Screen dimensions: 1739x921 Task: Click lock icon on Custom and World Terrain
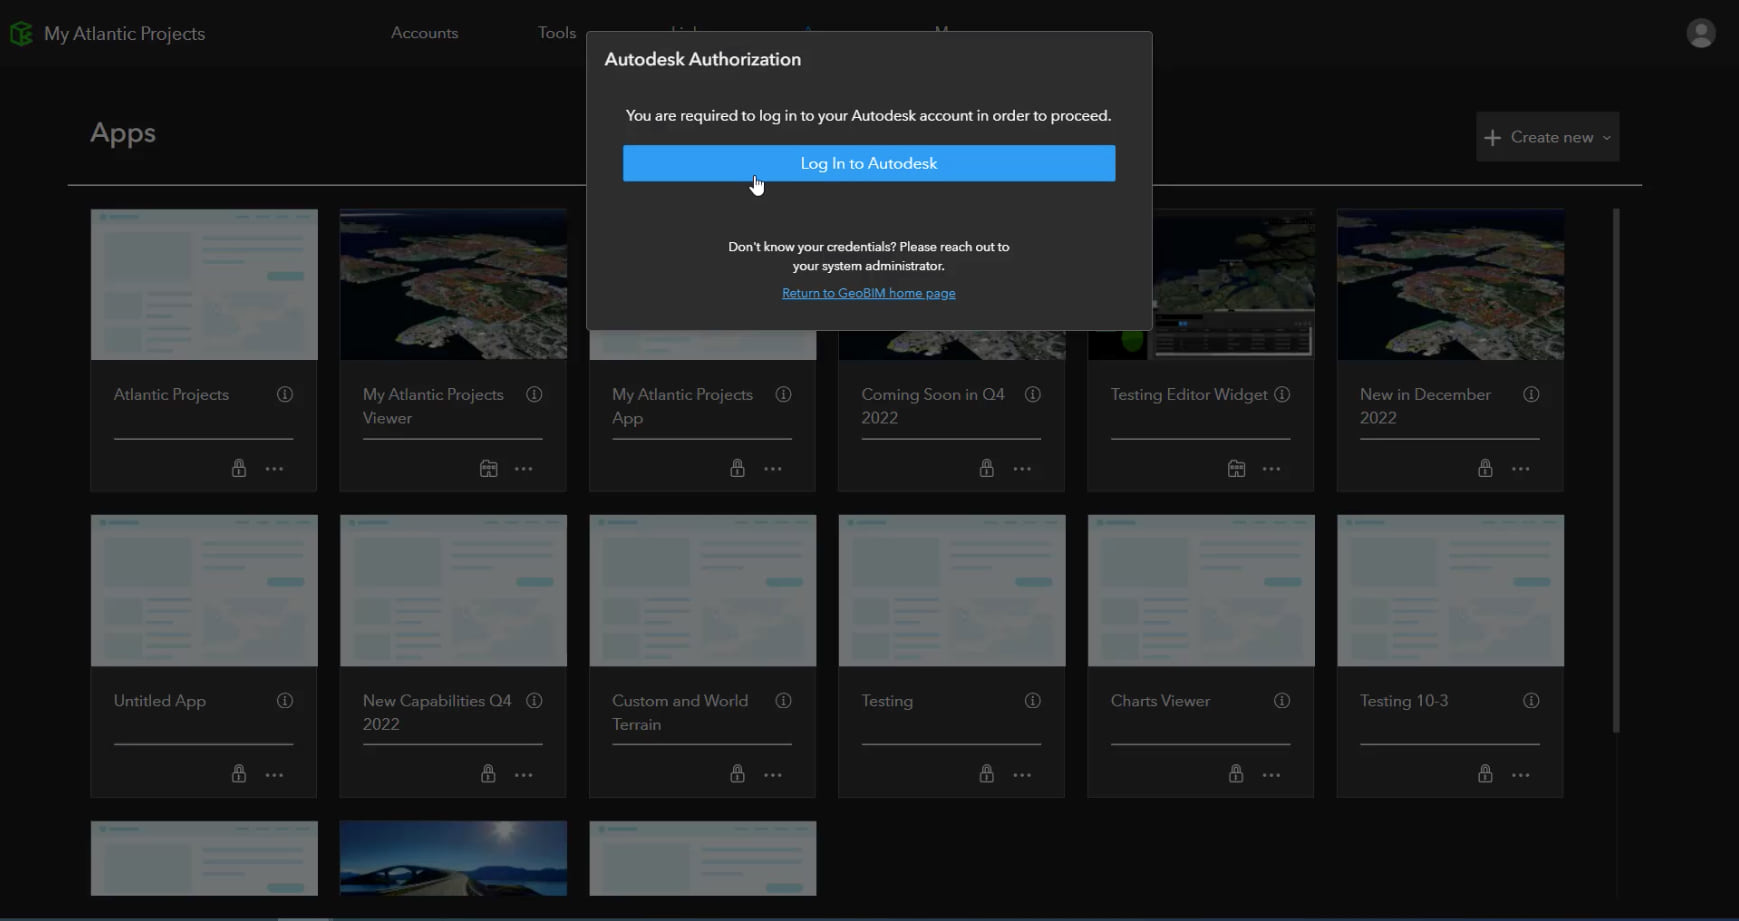point(737,774)
